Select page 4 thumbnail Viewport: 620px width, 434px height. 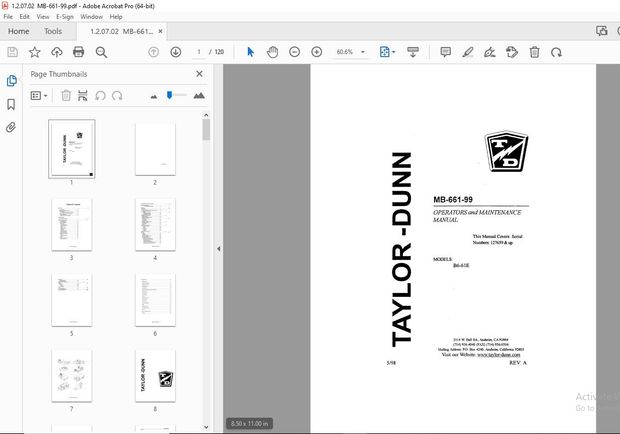(x=155, y=225)
